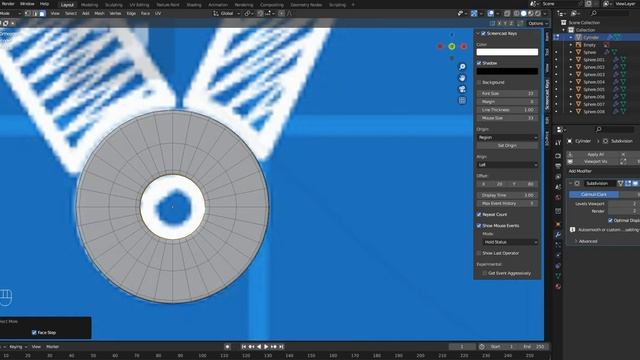Toggle Subdivision modifier on cage icon

coord(620,184)
